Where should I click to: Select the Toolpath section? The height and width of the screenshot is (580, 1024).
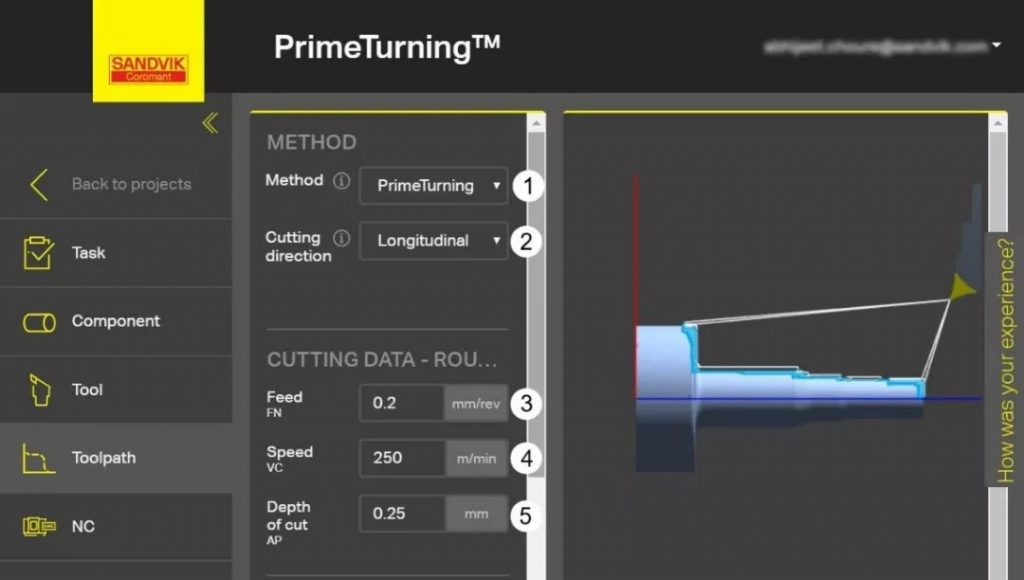pos(116,458)
